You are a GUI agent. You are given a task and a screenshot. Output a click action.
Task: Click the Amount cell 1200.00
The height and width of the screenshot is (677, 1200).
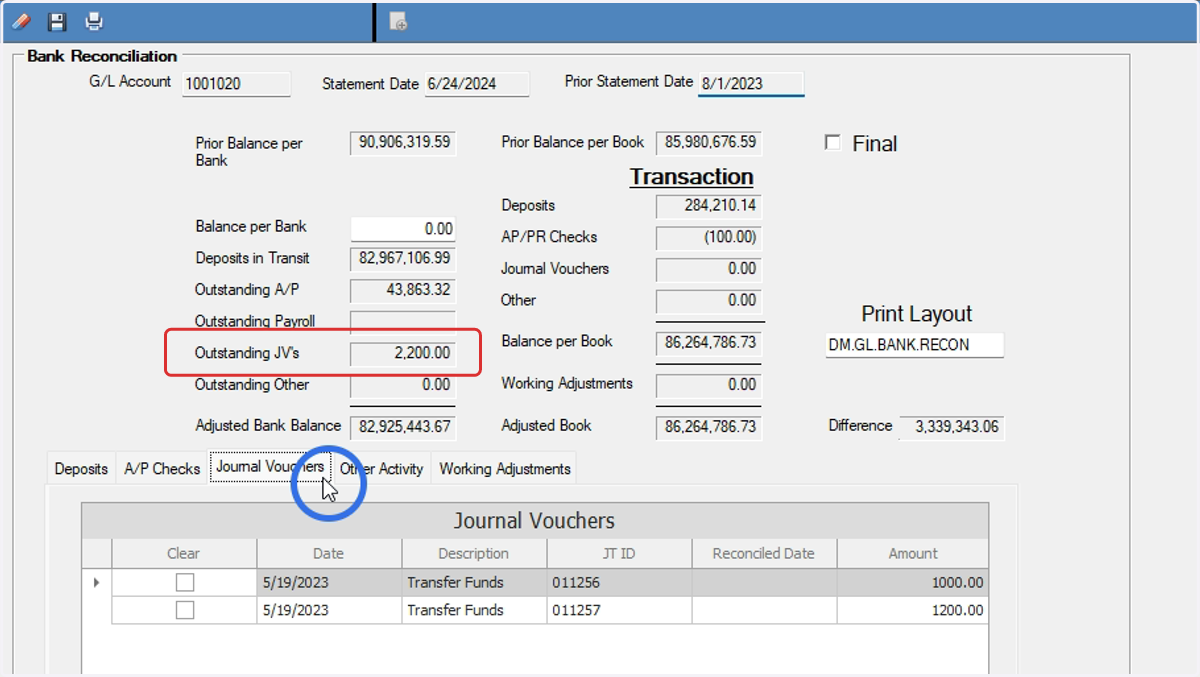click(x=913, y=610)
